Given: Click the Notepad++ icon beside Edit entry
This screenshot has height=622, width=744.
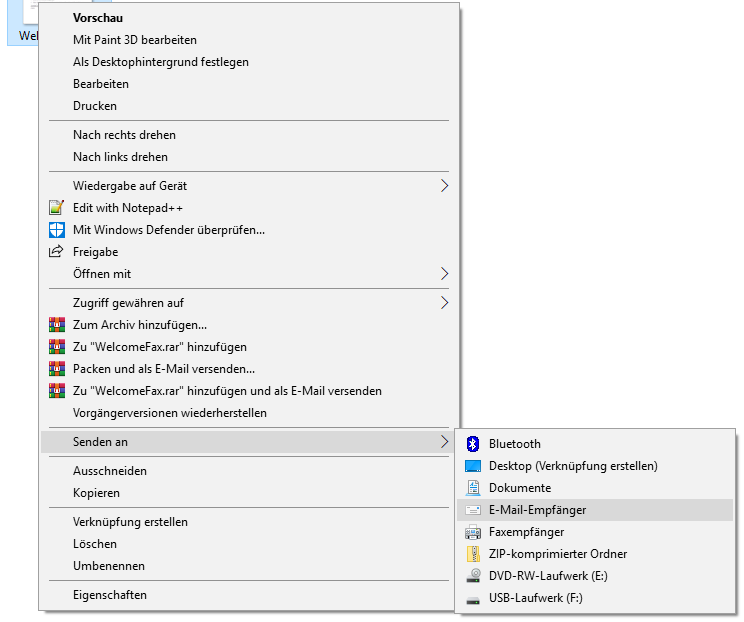Looking at the screenshot, I should [x=56, y=208].
